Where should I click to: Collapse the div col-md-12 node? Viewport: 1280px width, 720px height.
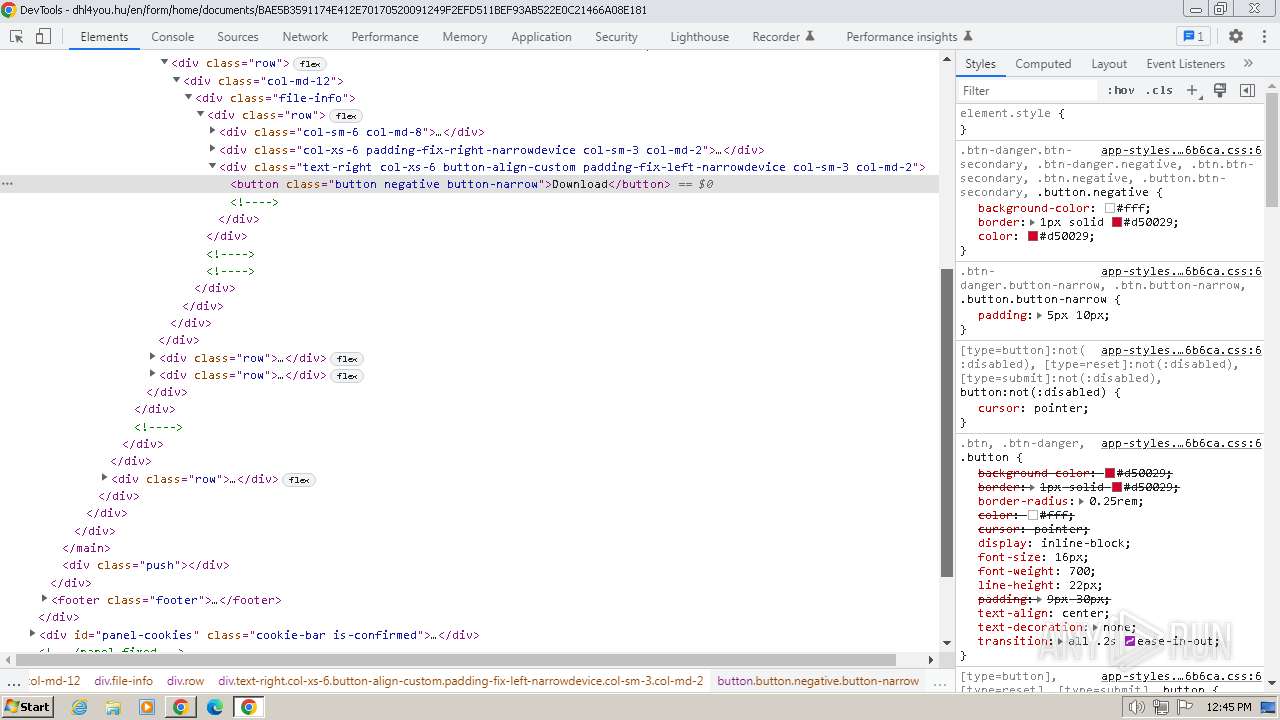(176, 81)
